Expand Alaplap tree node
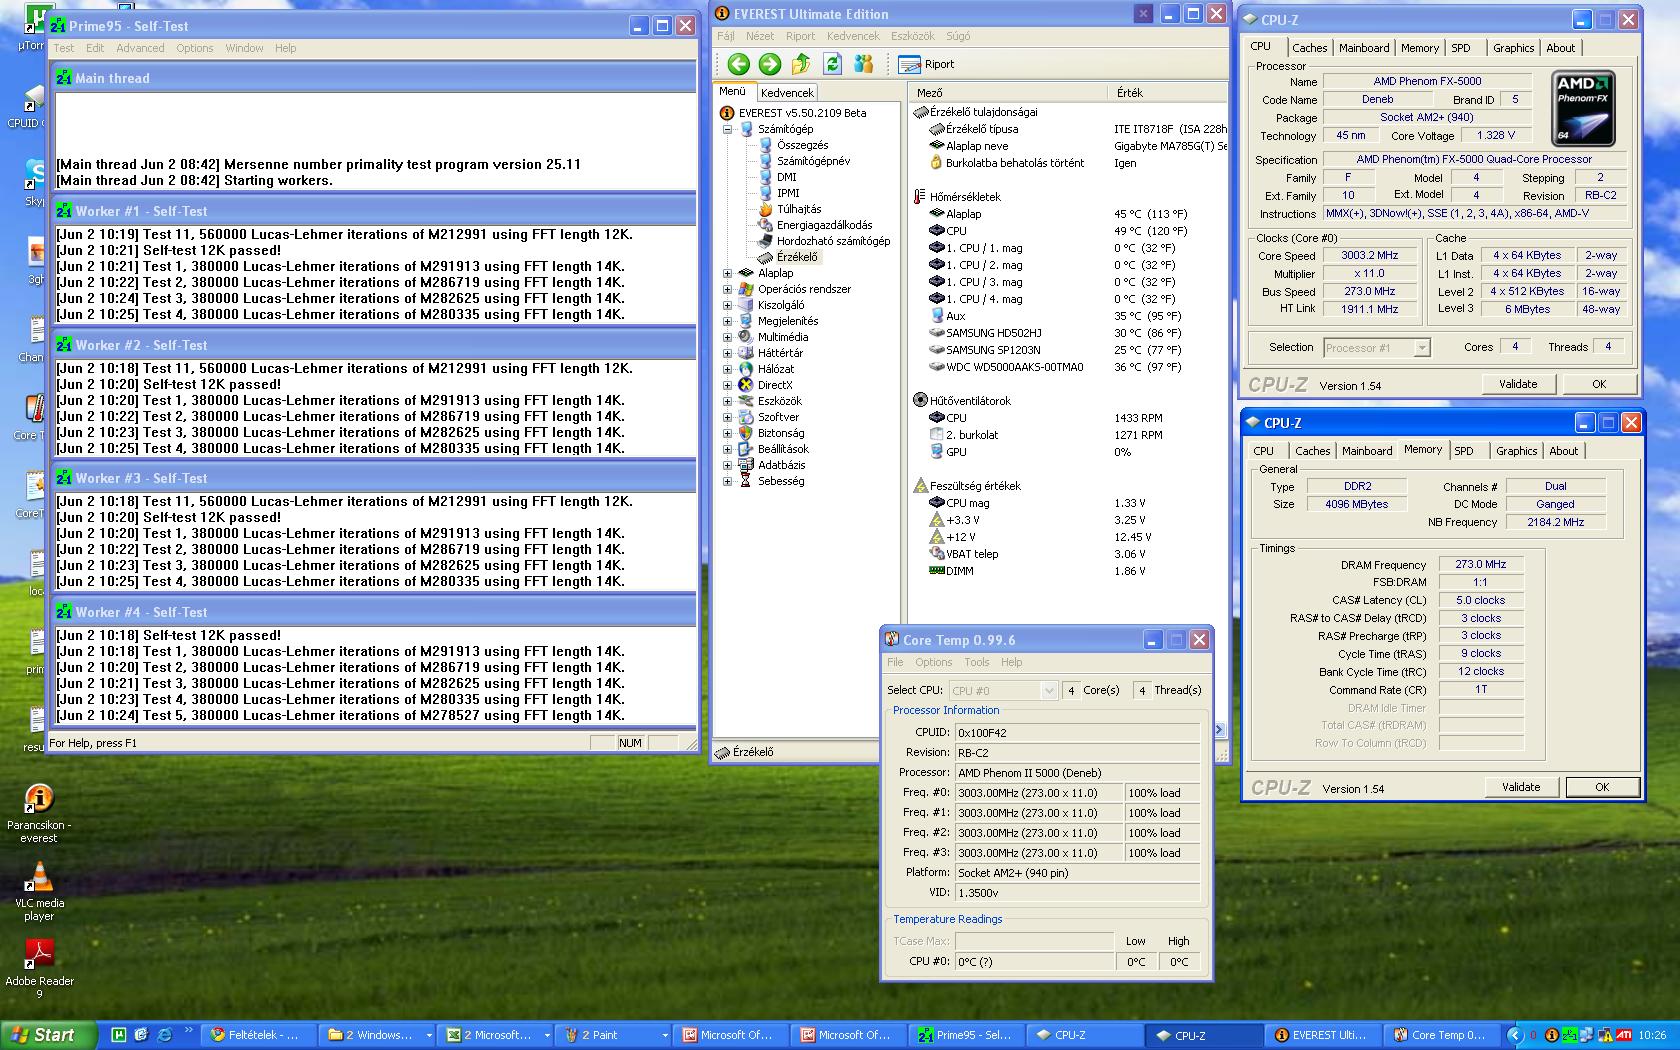Viewport: 1680px width, 1050px height. click(x=728, y=273)
